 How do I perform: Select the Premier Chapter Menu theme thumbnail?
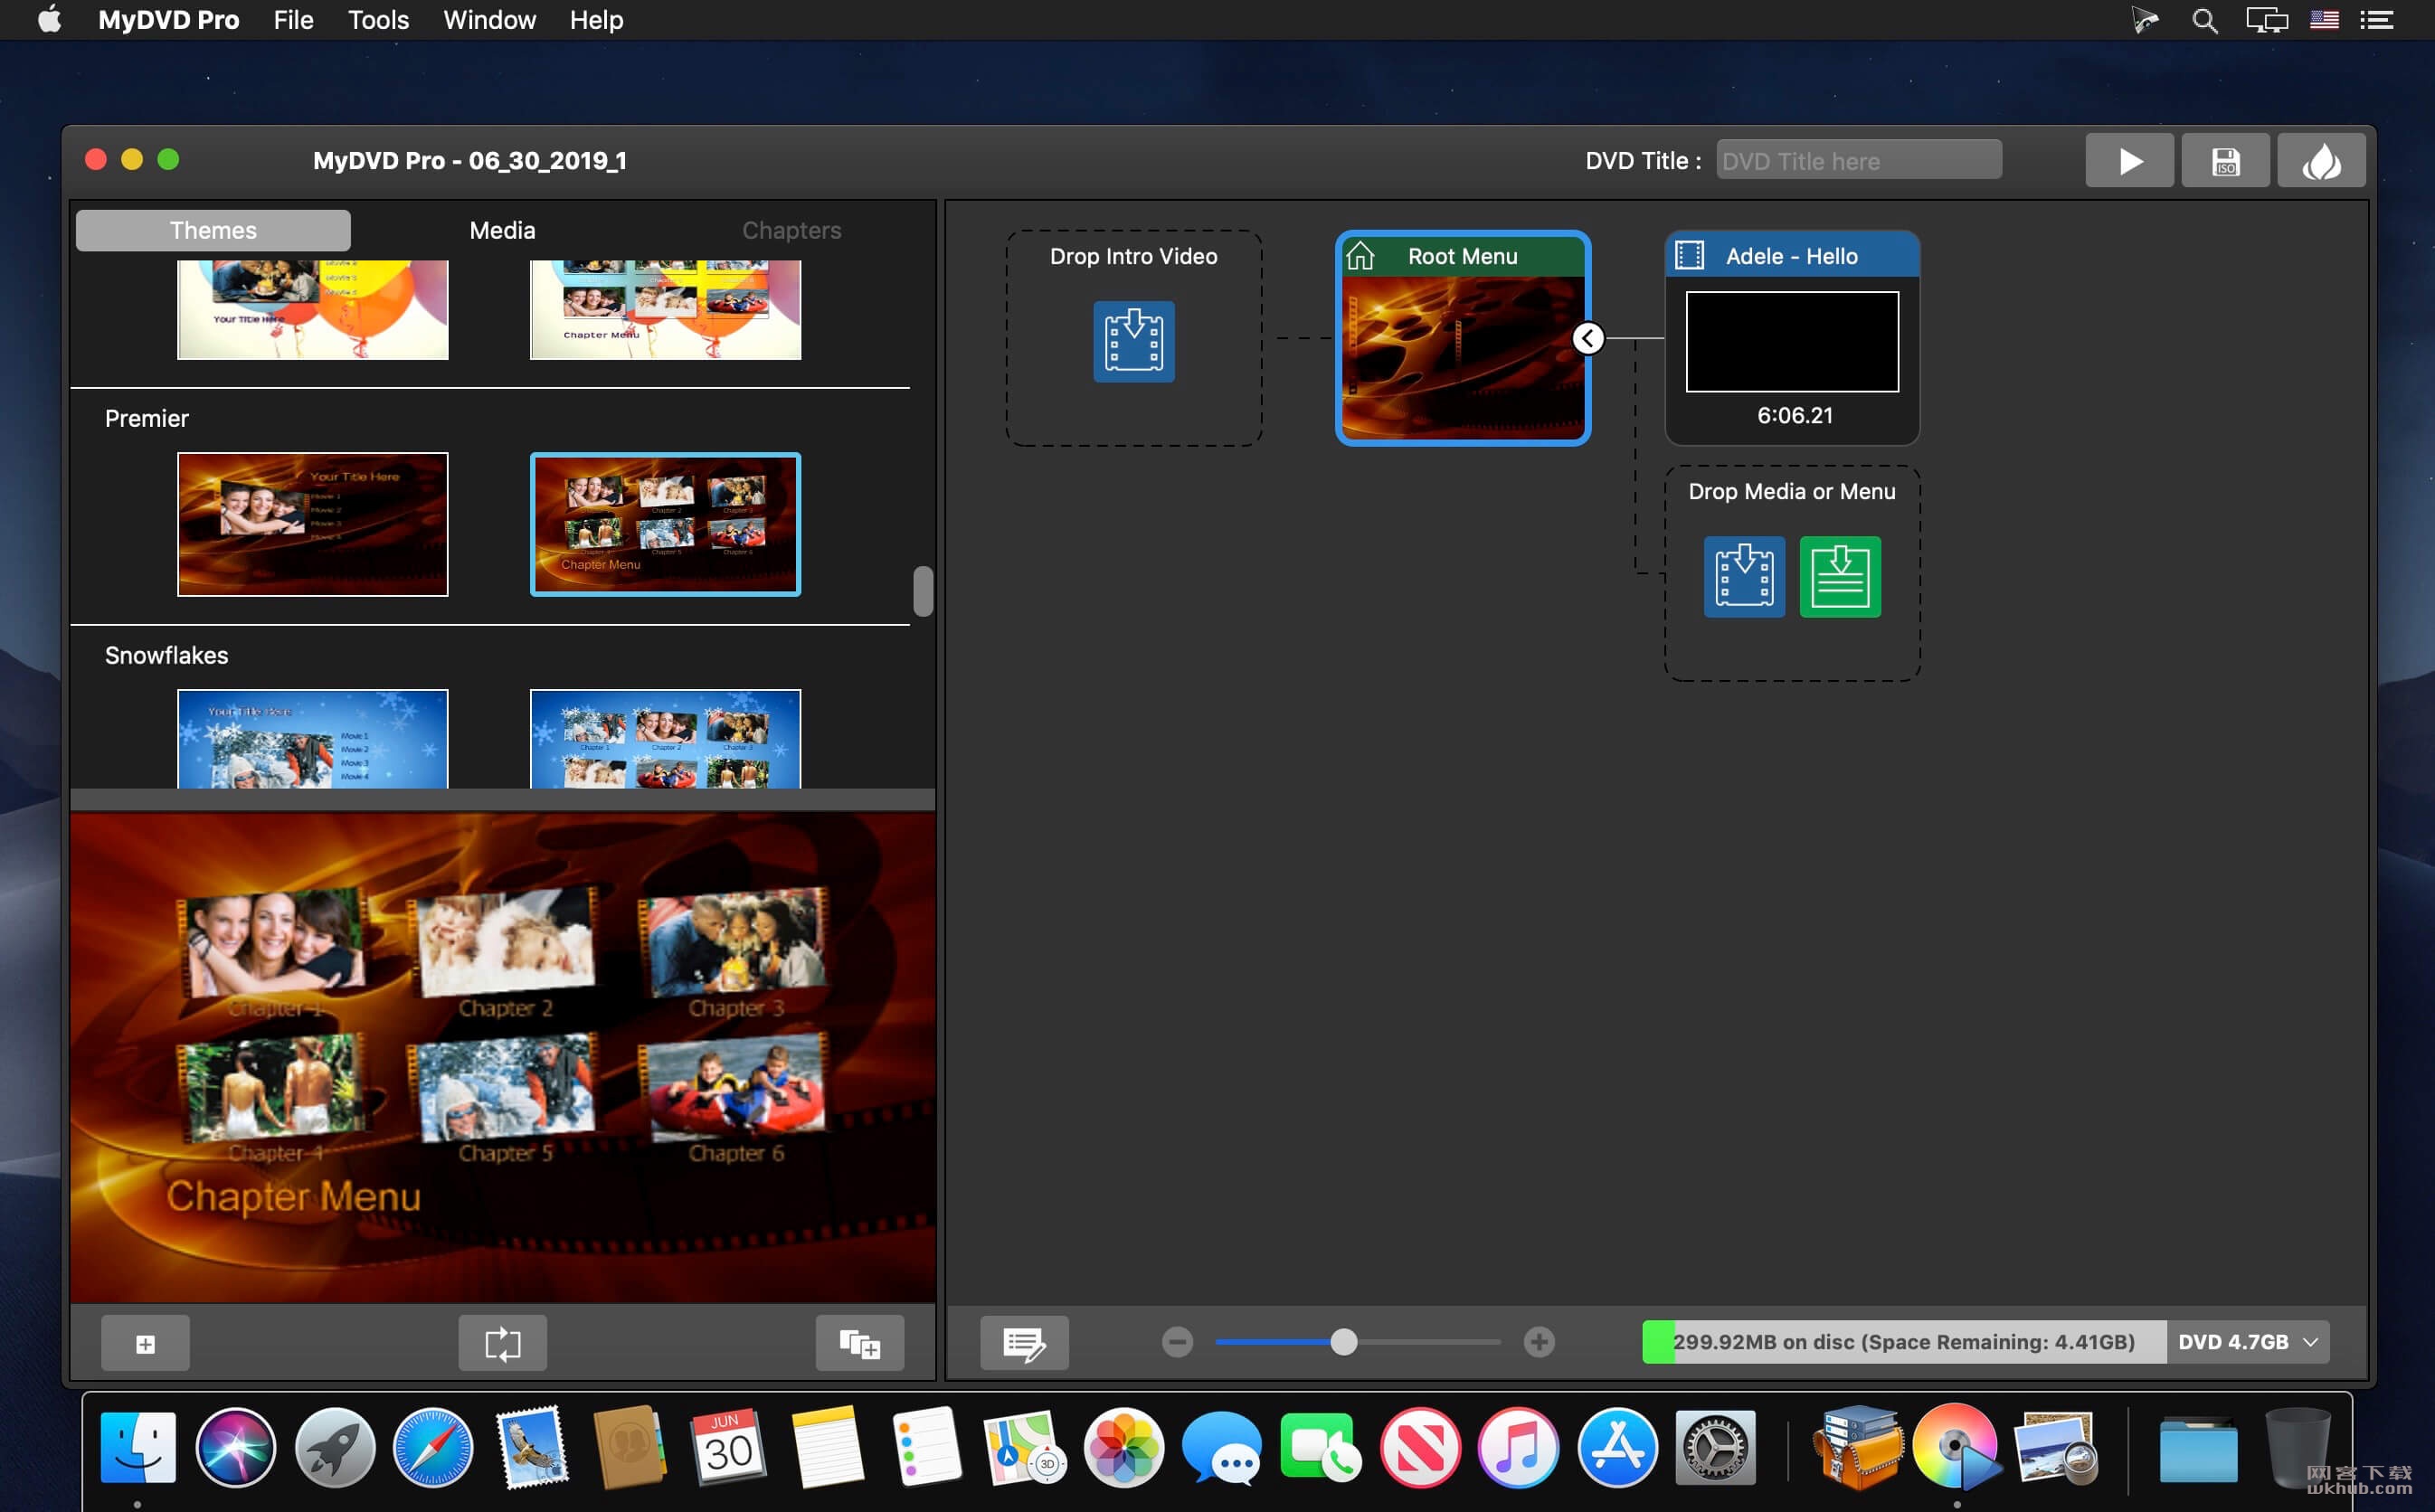665,524
